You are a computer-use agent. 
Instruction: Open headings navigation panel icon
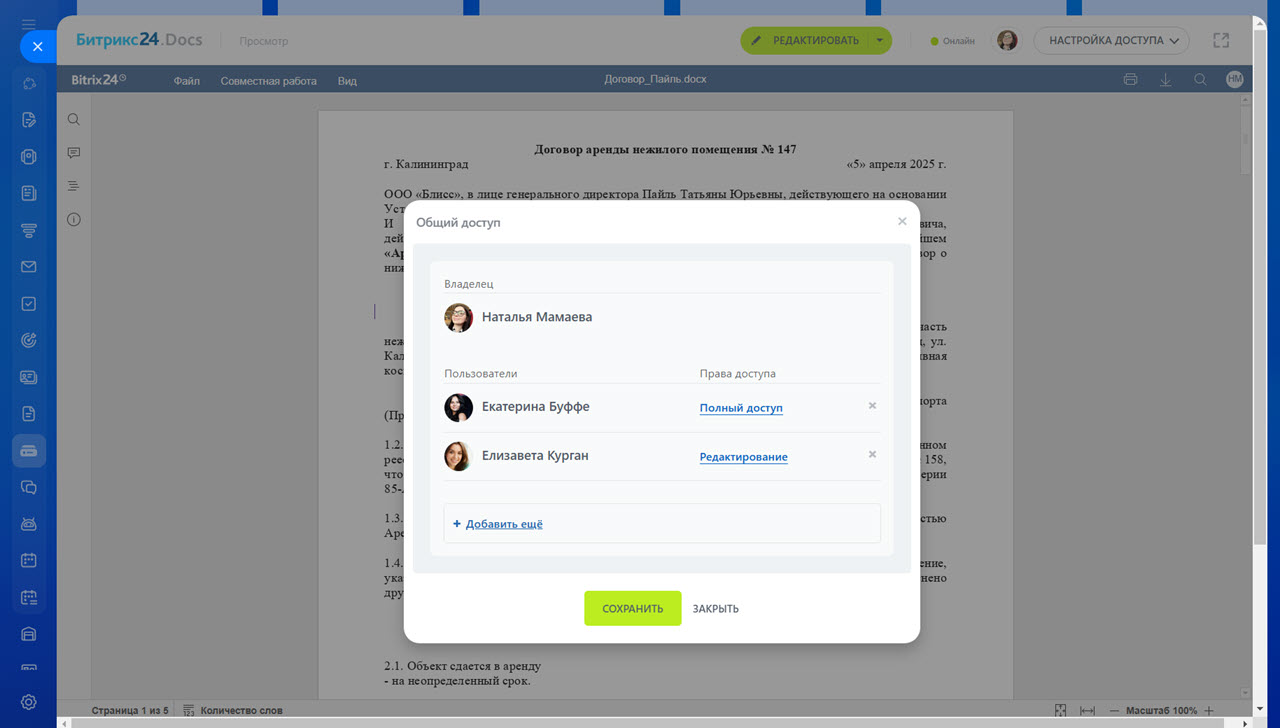[74, 186]
